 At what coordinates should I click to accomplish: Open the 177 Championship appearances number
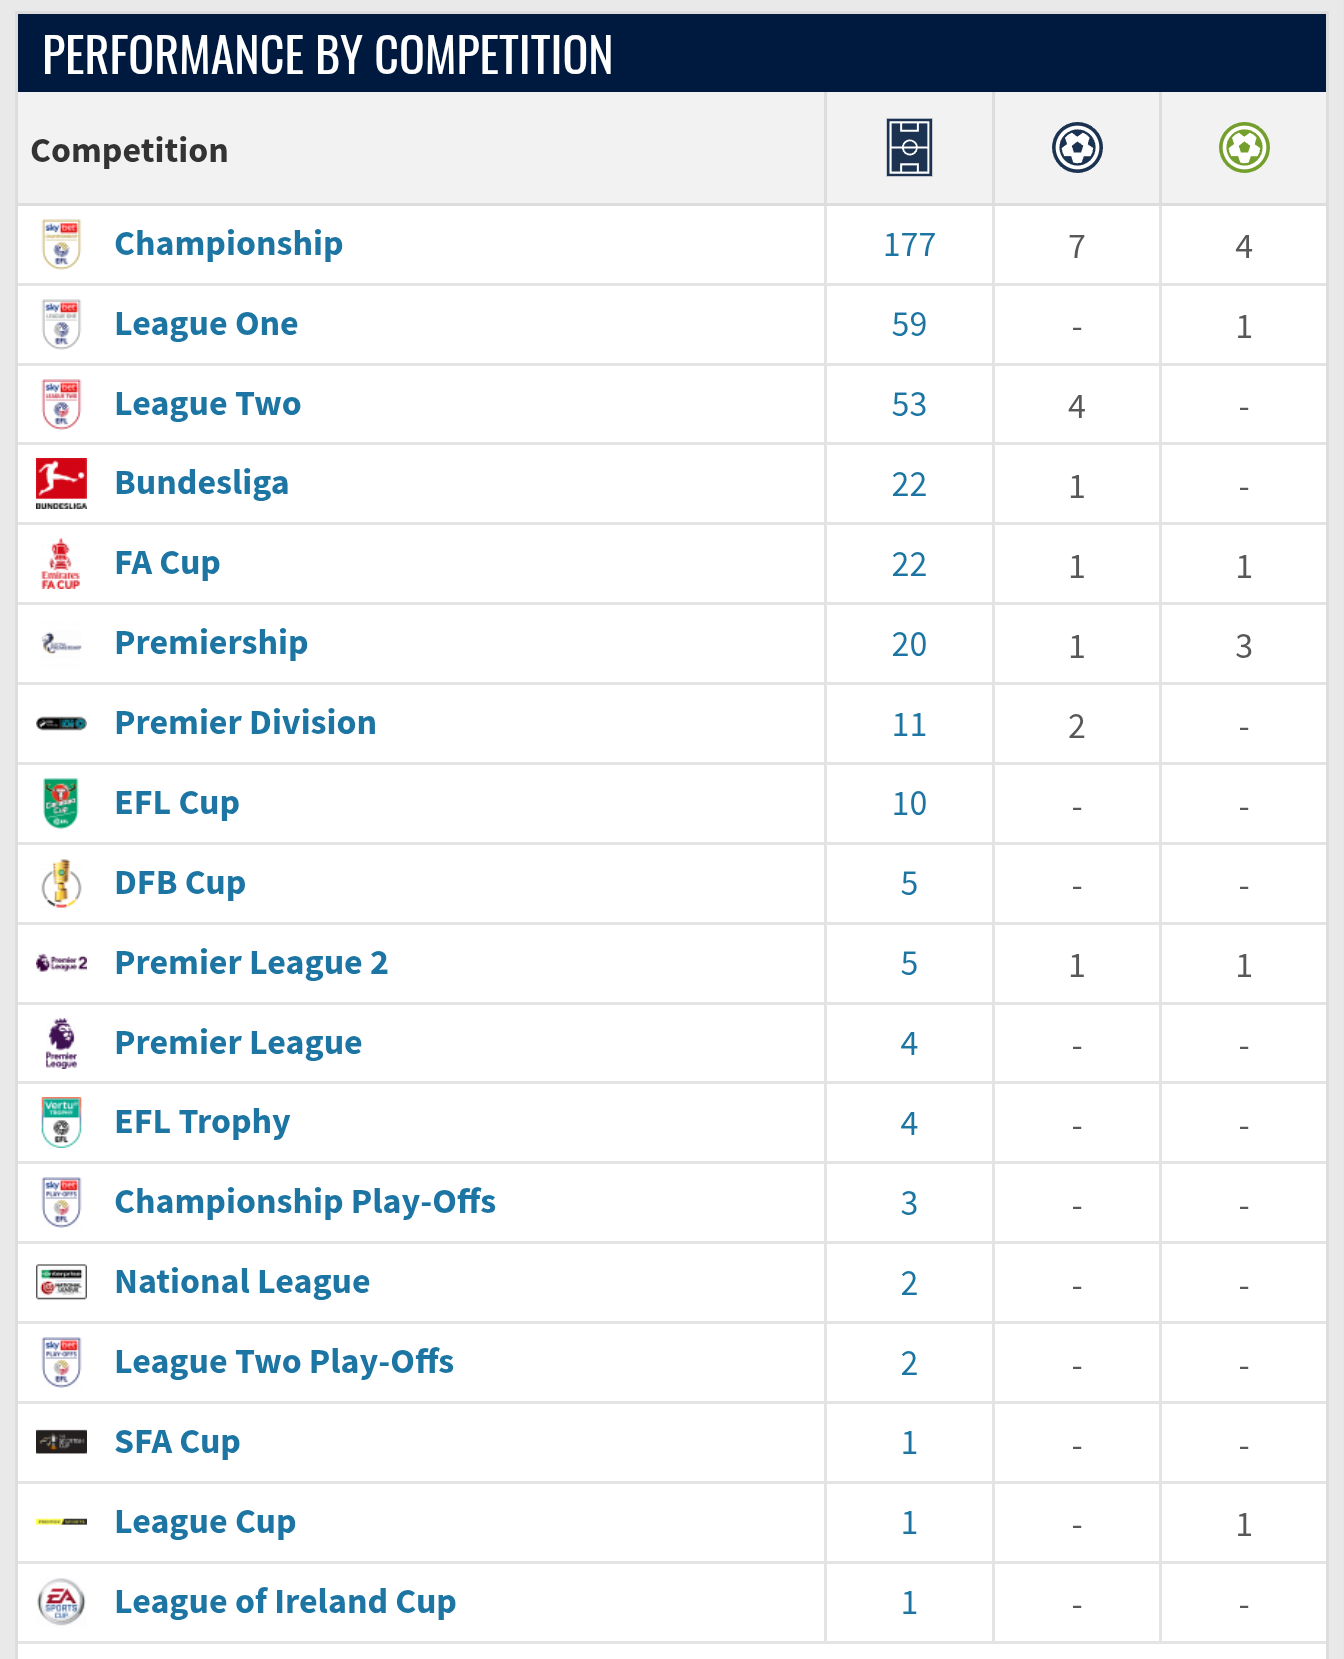click(x=909, y=245)
